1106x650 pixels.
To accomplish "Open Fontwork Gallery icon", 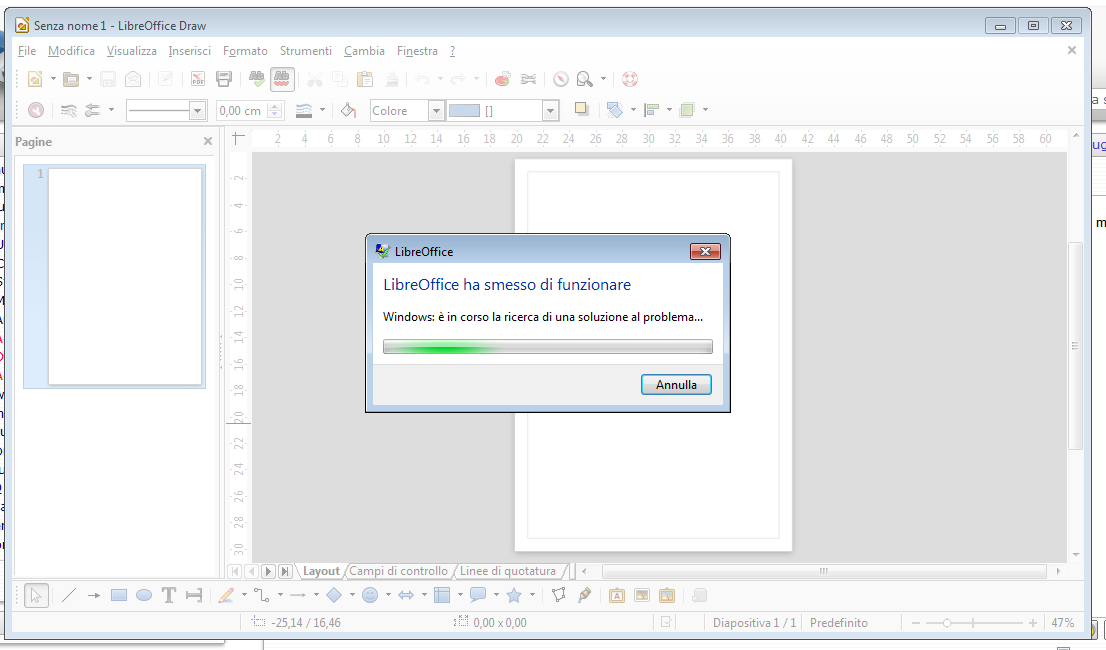I will click(x=616, y=596).
